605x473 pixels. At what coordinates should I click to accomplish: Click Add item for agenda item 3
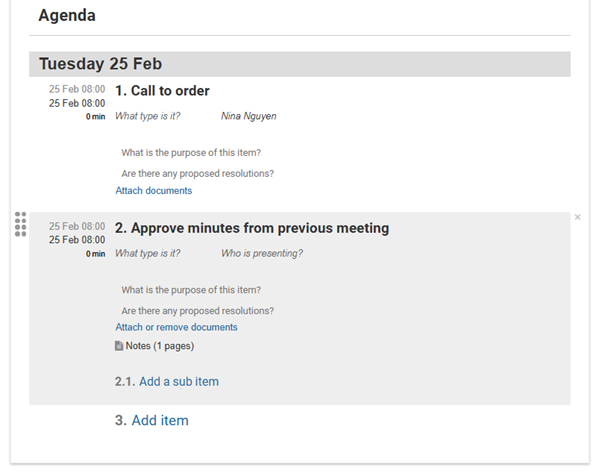point(160,421)
